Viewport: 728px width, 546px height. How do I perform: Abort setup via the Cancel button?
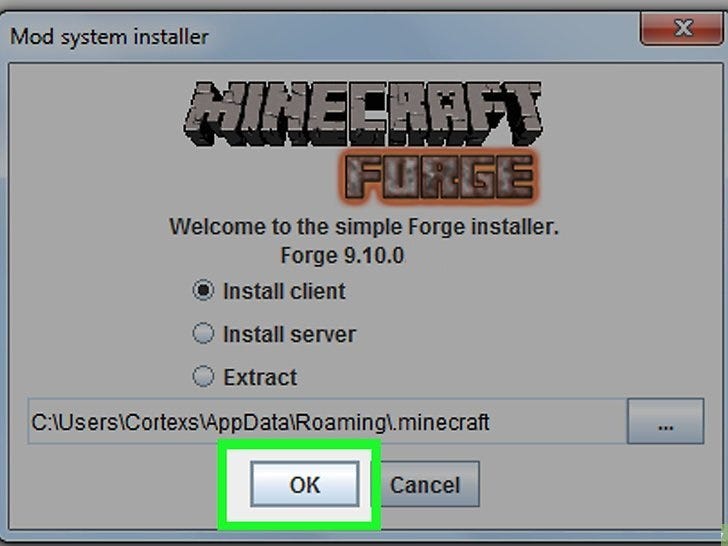pyautogui.click(x=426, y=484)
